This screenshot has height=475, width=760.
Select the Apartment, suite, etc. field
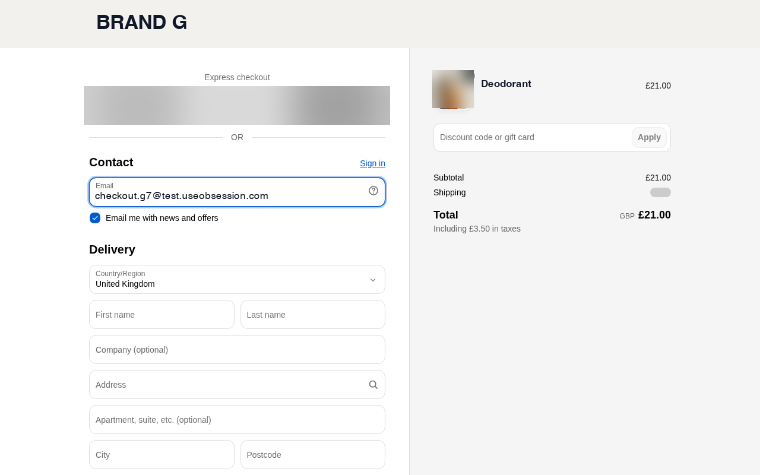(x=237, y=420)
